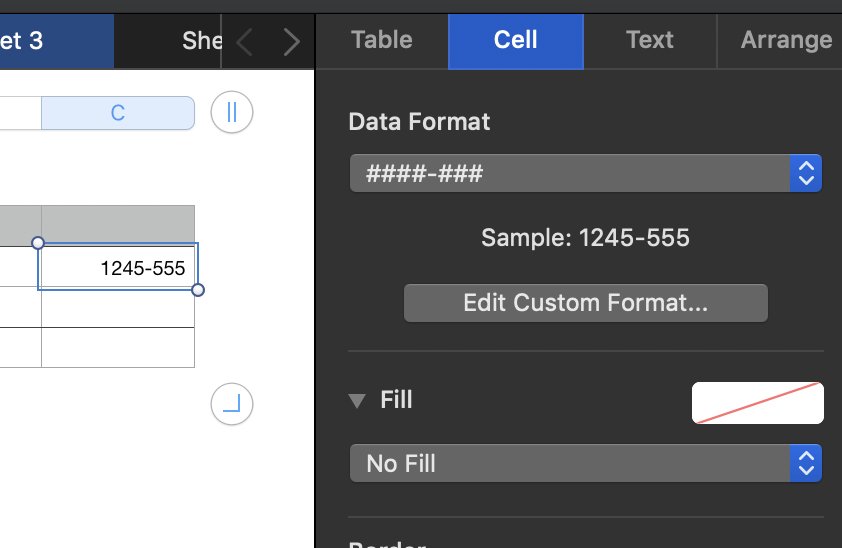Screen dimensions: 842x548
Task: Collapse the Fill section triangle
Action: [x=357, y=401]
